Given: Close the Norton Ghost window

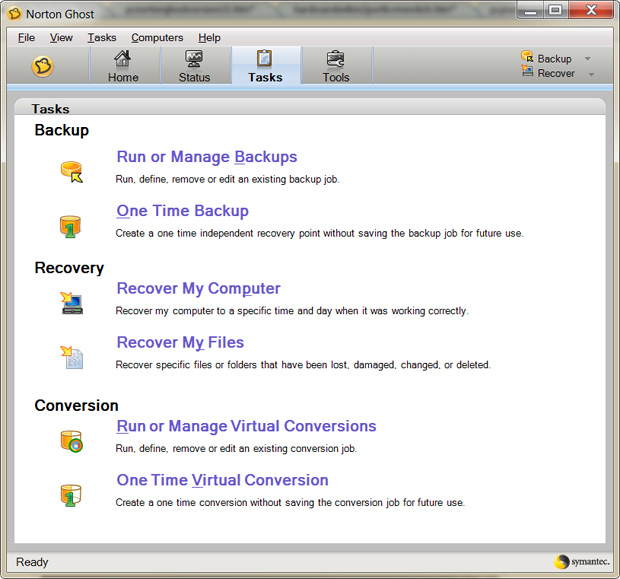Looking at the screenshot, I should (x=591, y=10).
